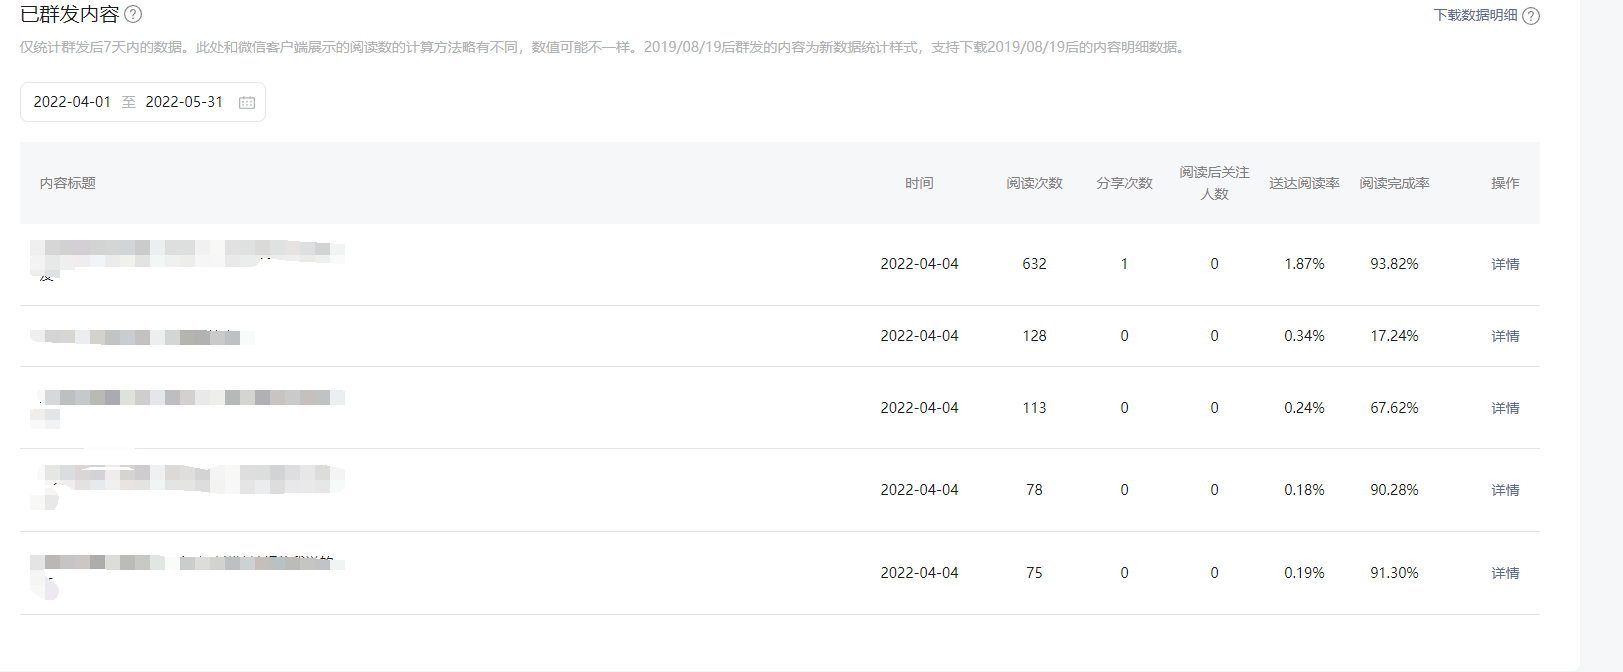
Task: Open 详情 for the row with 75 reads
Action: (x=1505, y=573)
